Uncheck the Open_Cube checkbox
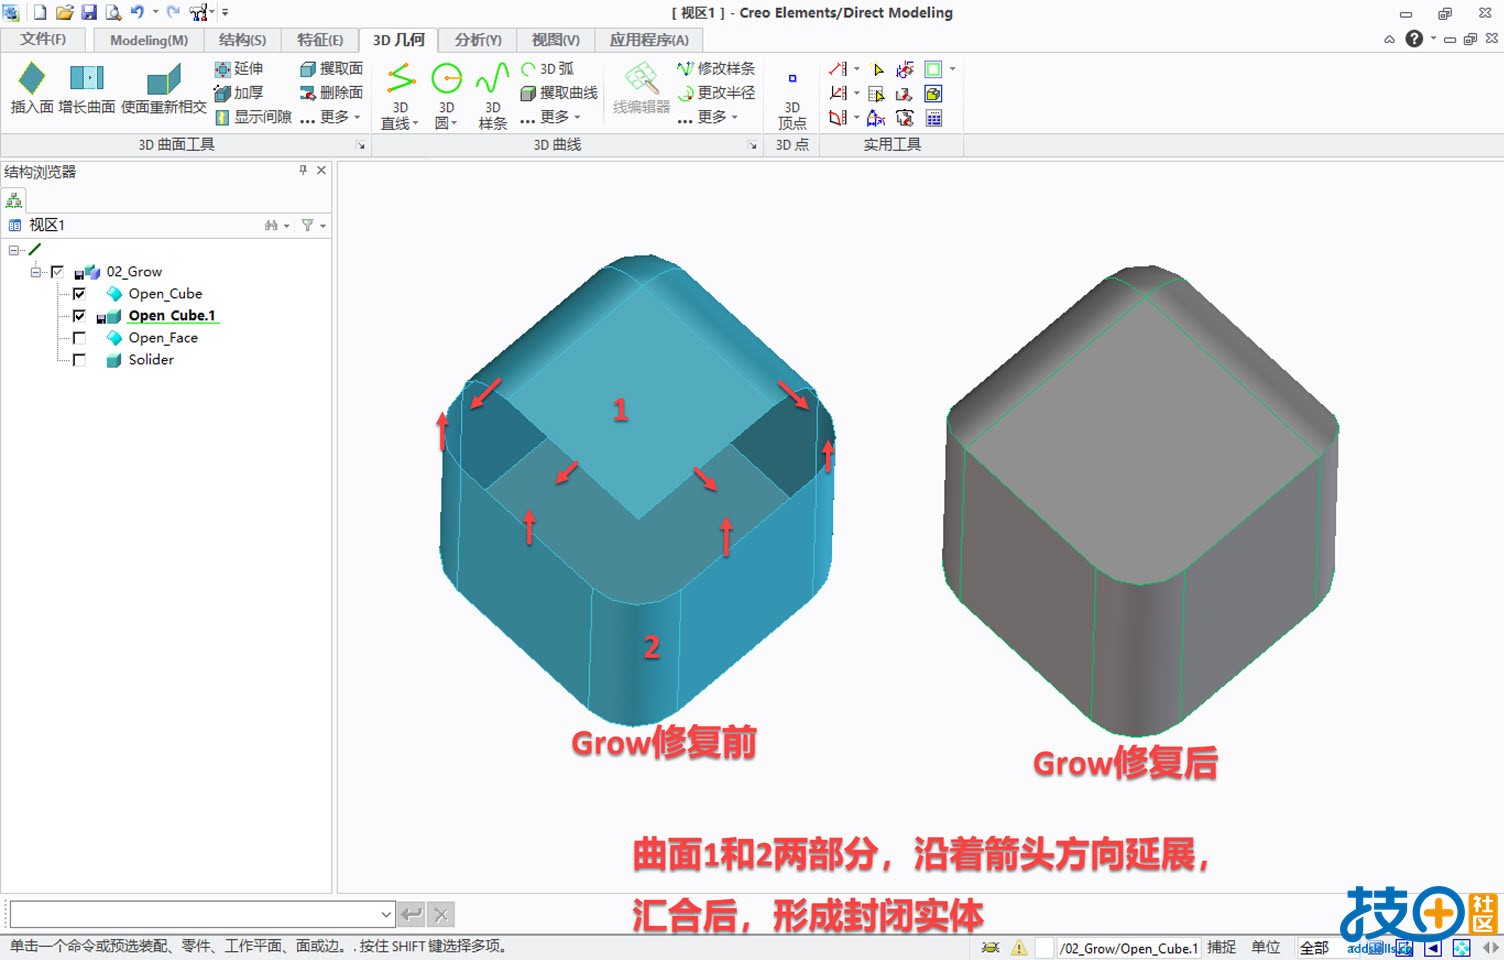 79,294
